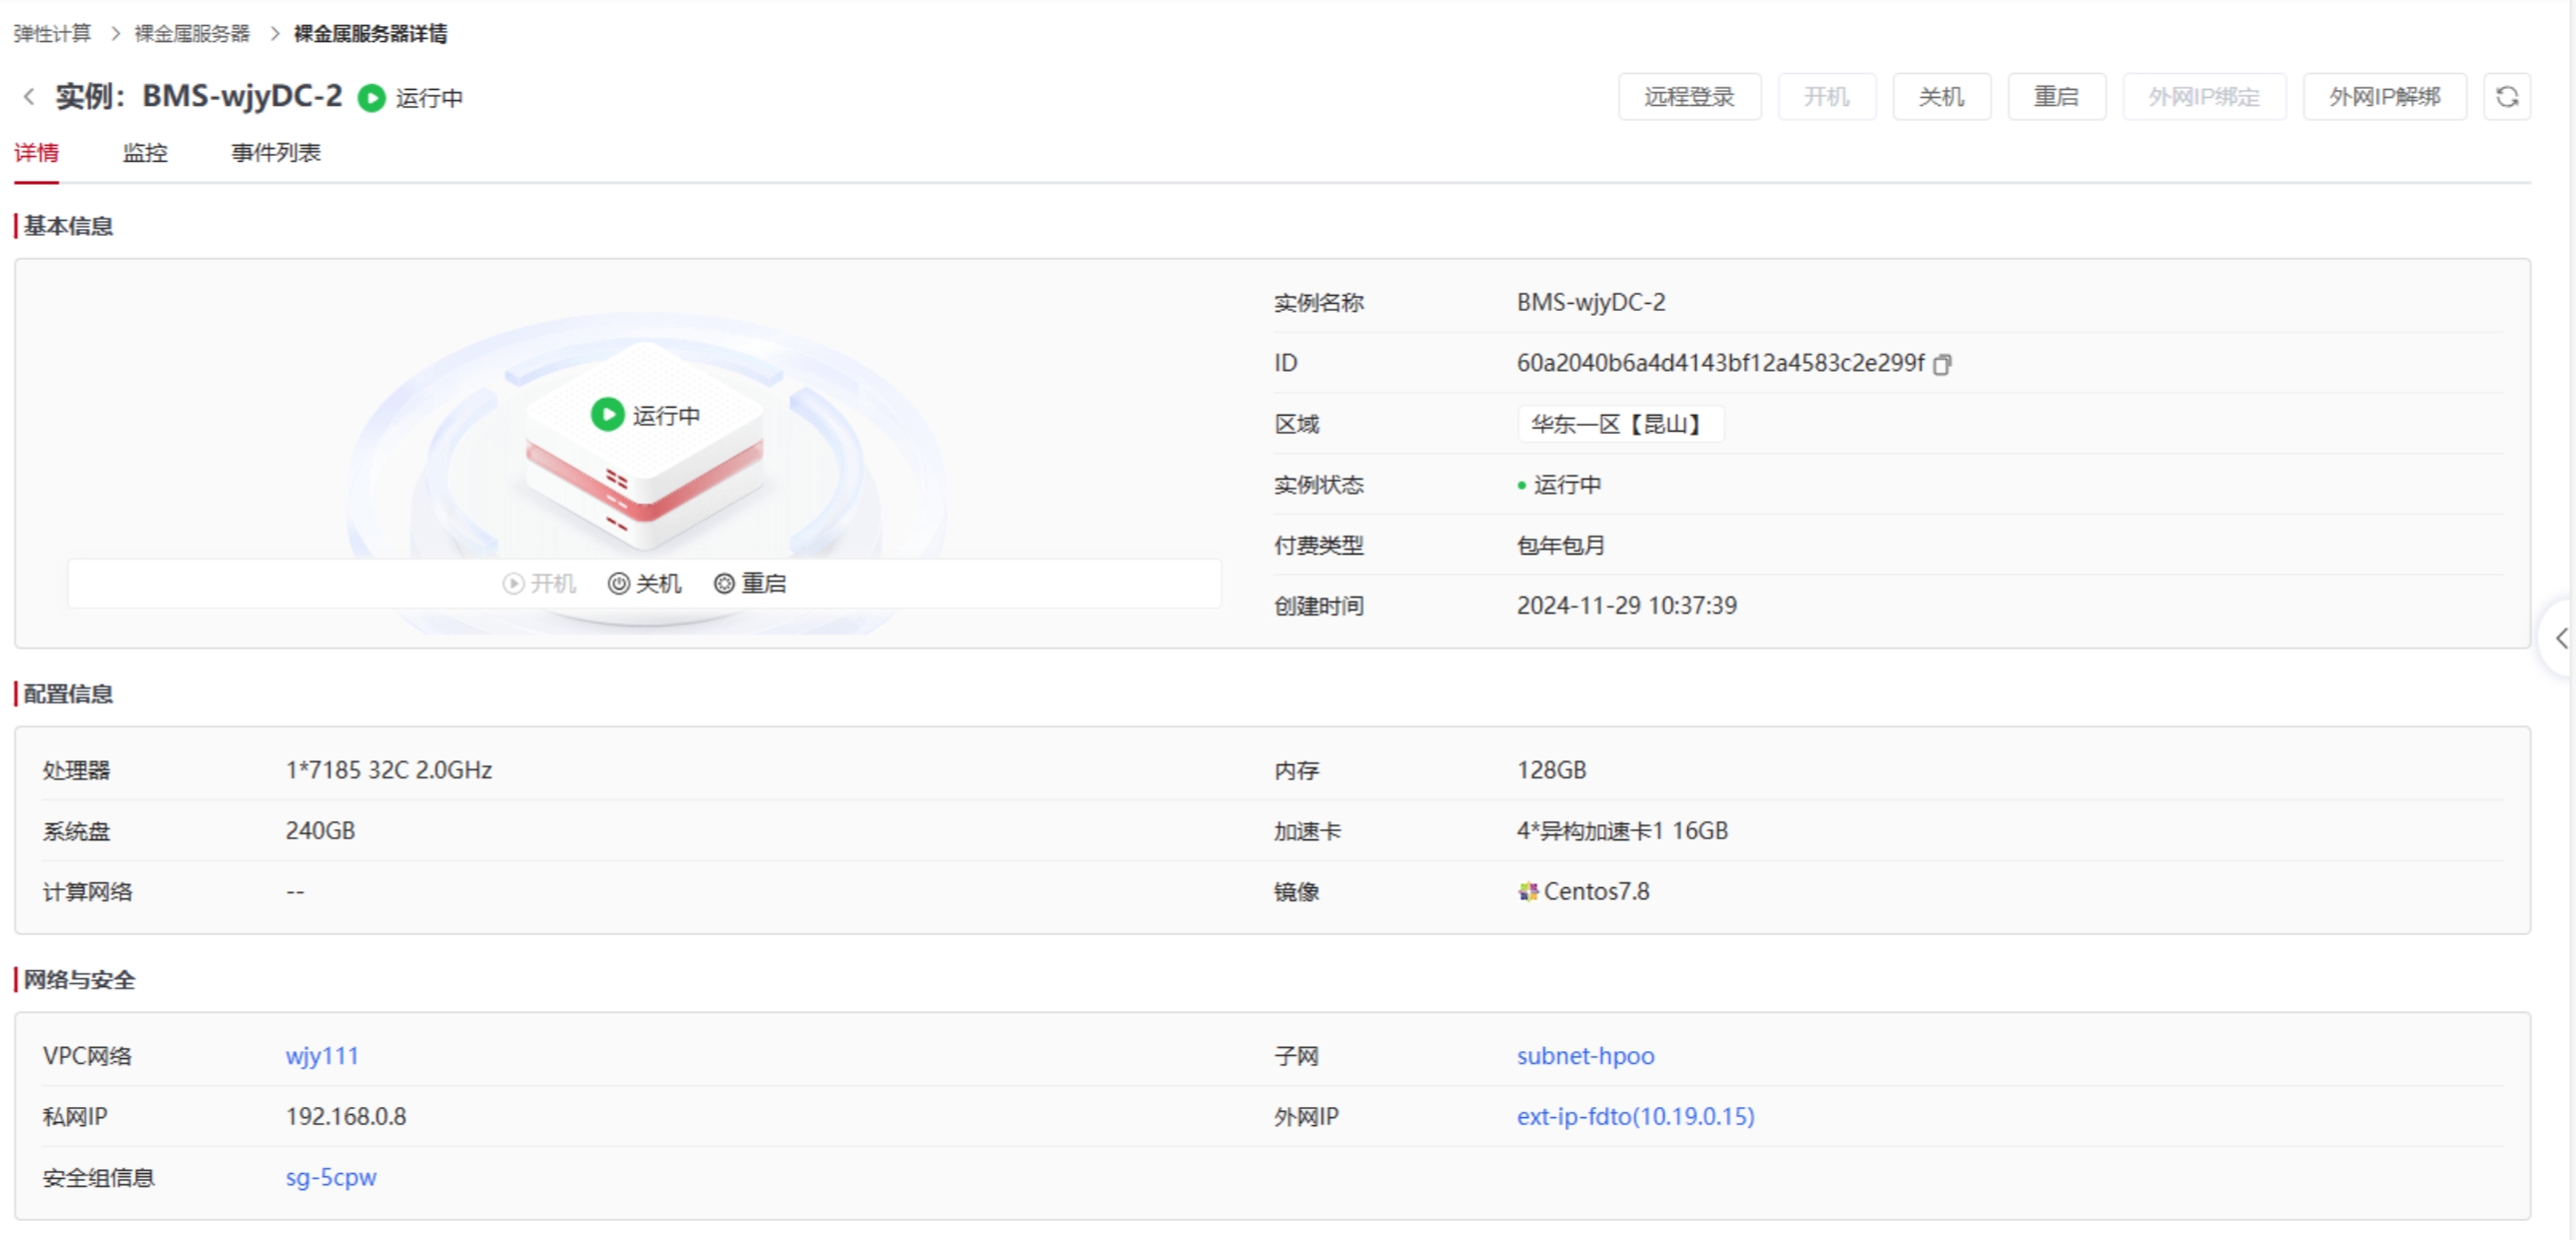This screenshot has height=1240, width=2576.
Task: Expand the right side panel chevron
Action: tap(2561, 638)
